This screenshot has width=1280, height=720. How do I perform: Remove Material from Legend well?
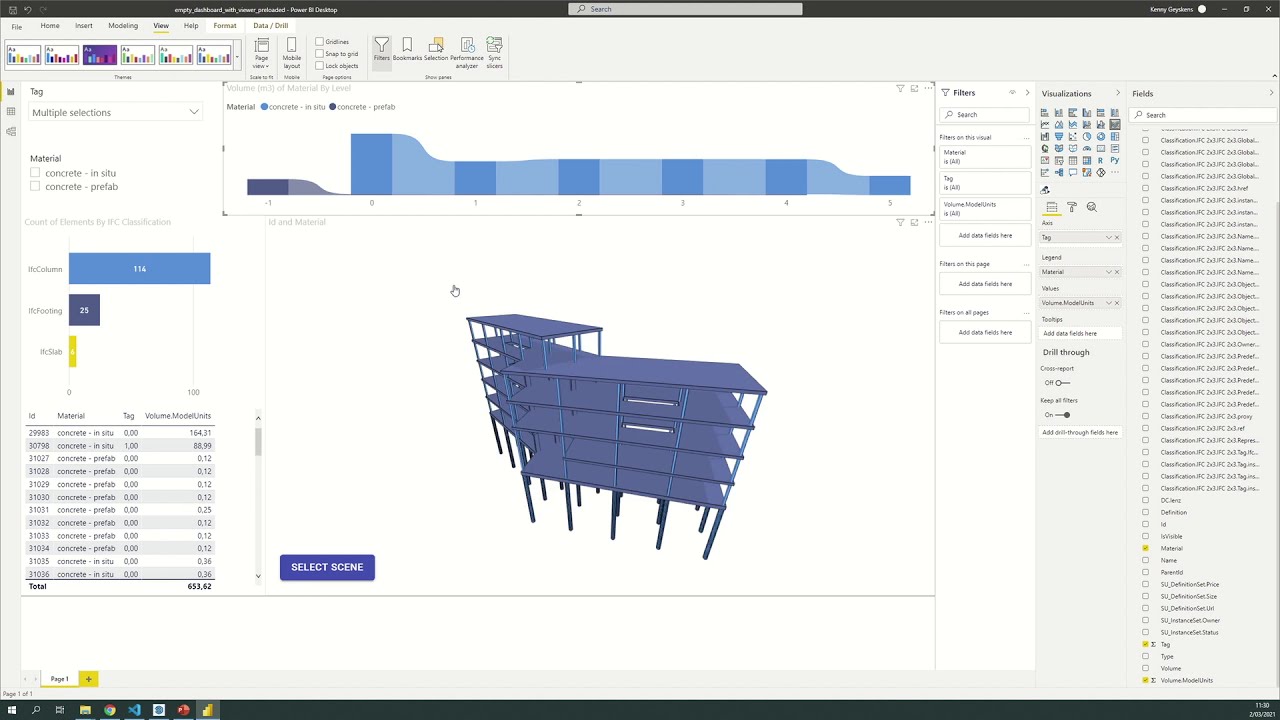1117,272
